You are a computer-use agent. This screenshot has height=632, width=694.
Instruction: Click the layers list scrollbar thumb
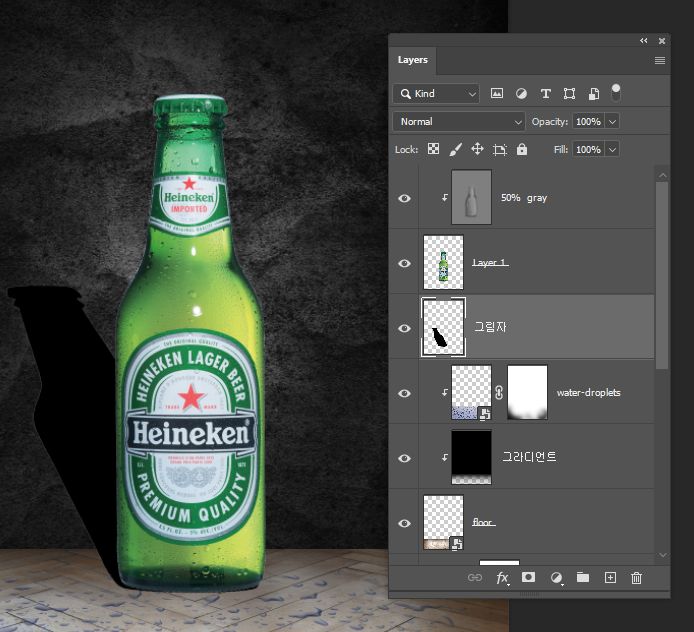(x=662, y=275)
